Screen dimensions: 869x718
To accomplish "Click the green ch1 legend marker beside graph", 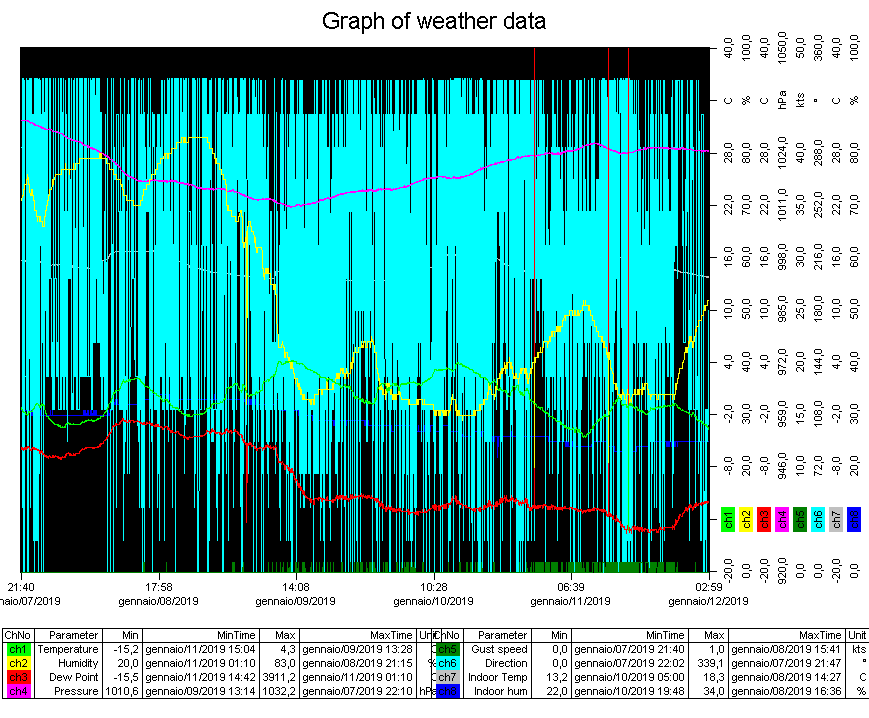I will point(728,518).
